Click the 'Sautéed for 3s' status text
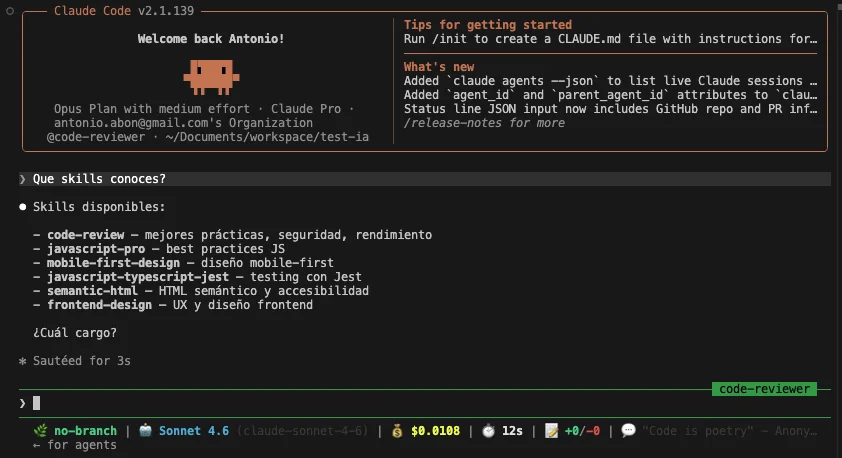The width and height of the screenshot is (842, 458). (x=82, y=361)
